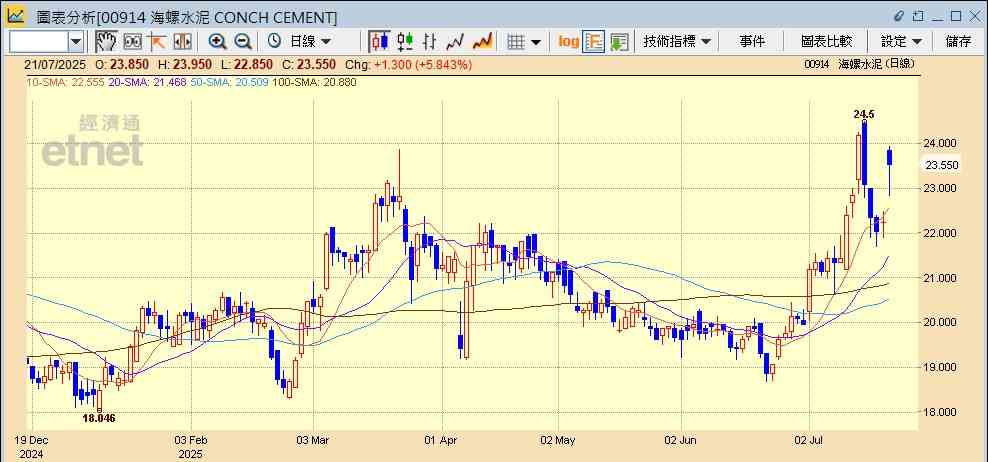
Task: Click the horizontal compress/expand chart icon
Action: [182, 42]
